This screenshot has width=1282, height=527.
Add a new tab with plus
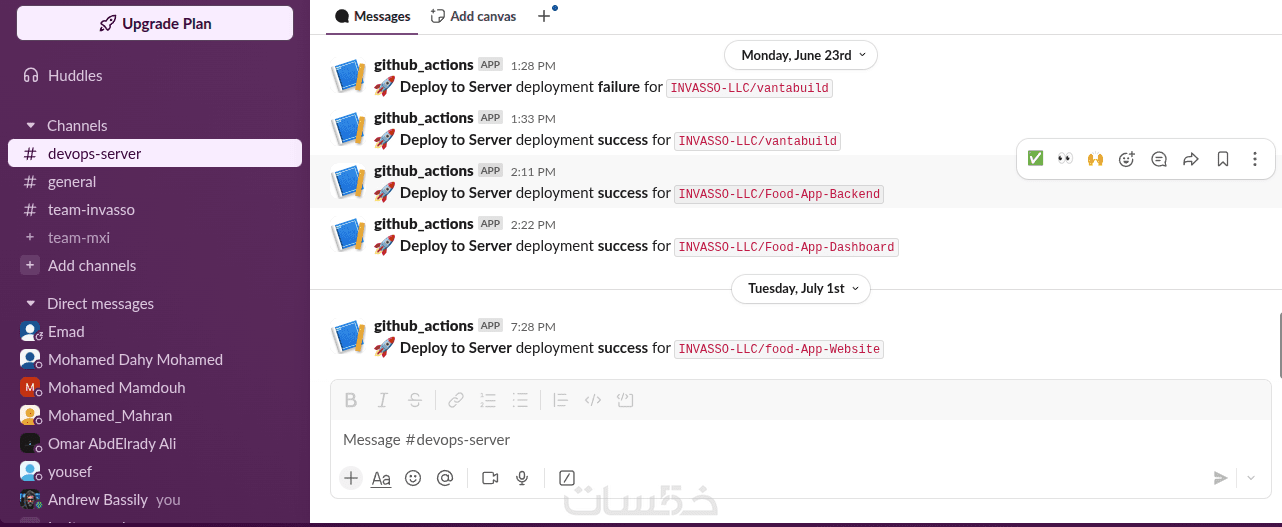click(x=544, y=16)
